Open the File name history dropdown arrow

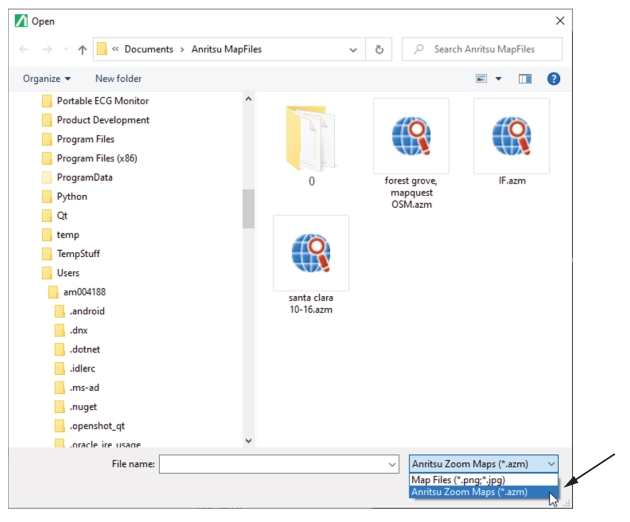392,464
